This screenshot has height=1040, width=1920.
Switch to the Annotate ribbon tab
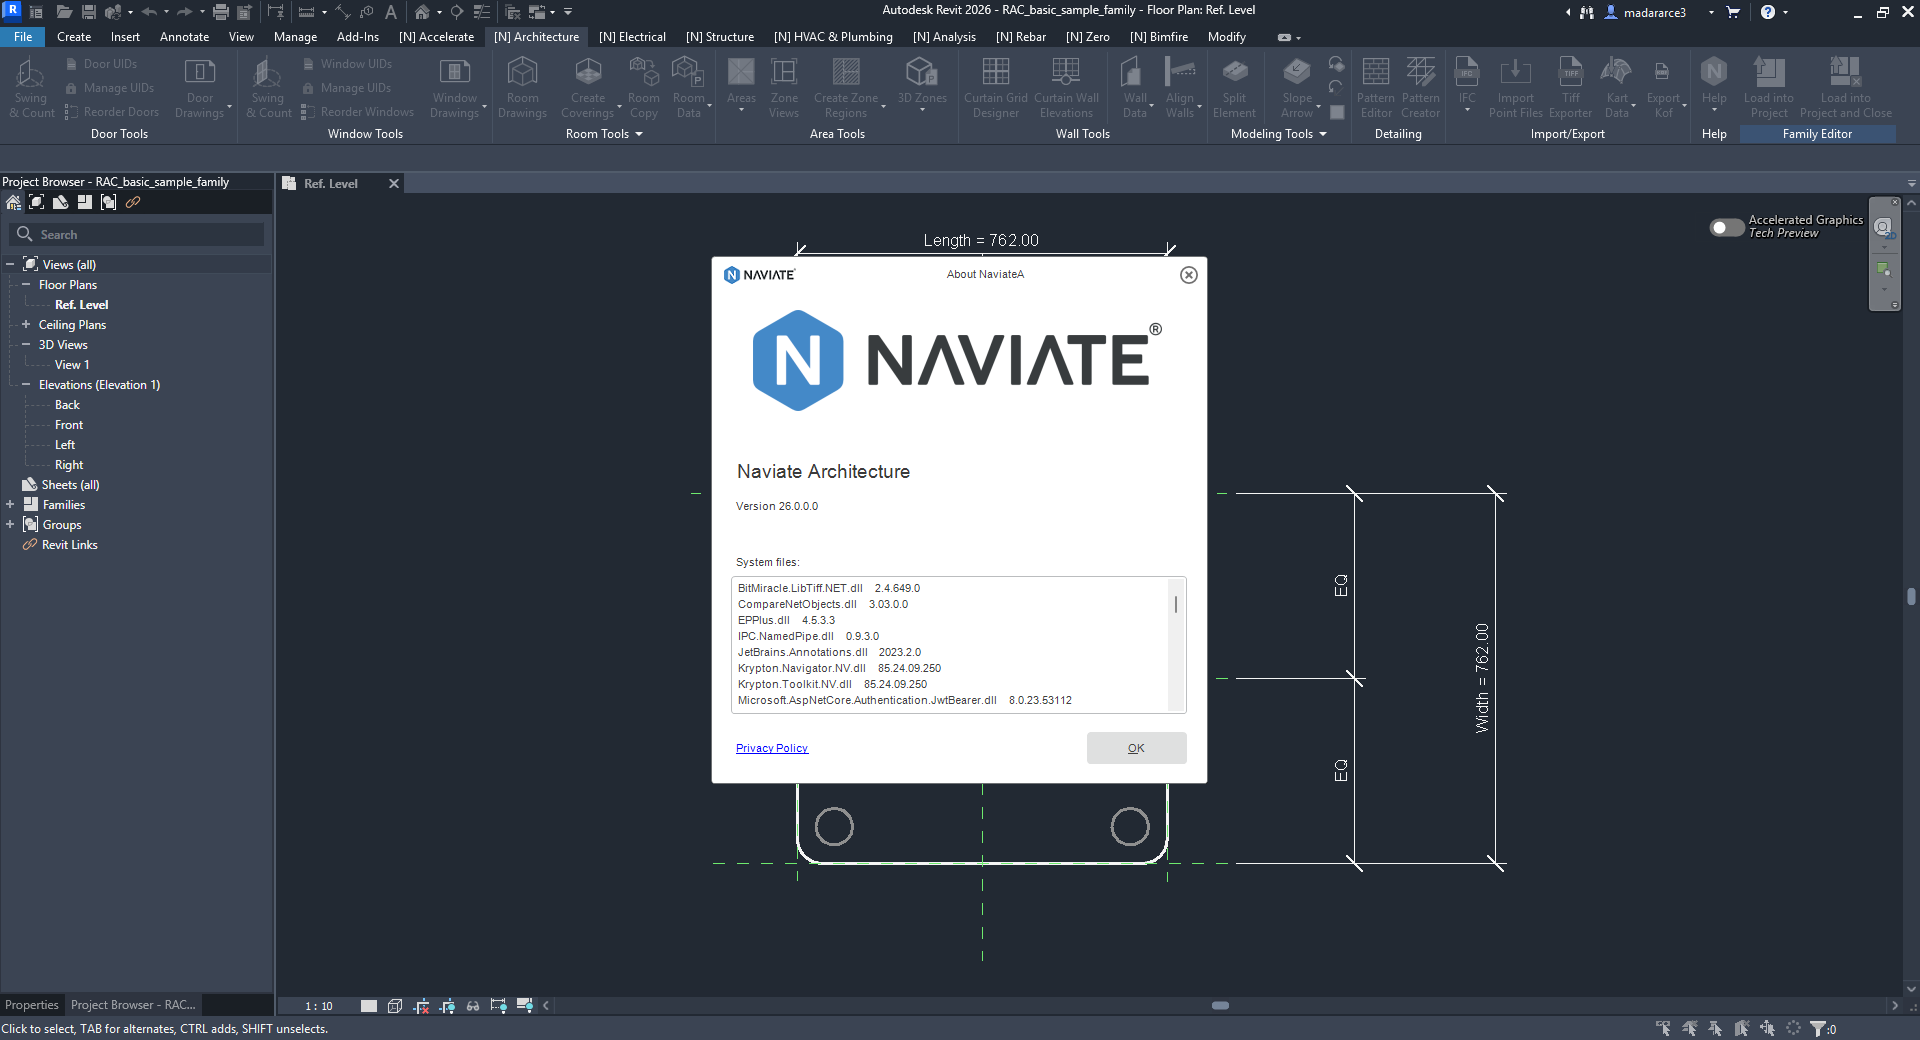click(184, 37)
